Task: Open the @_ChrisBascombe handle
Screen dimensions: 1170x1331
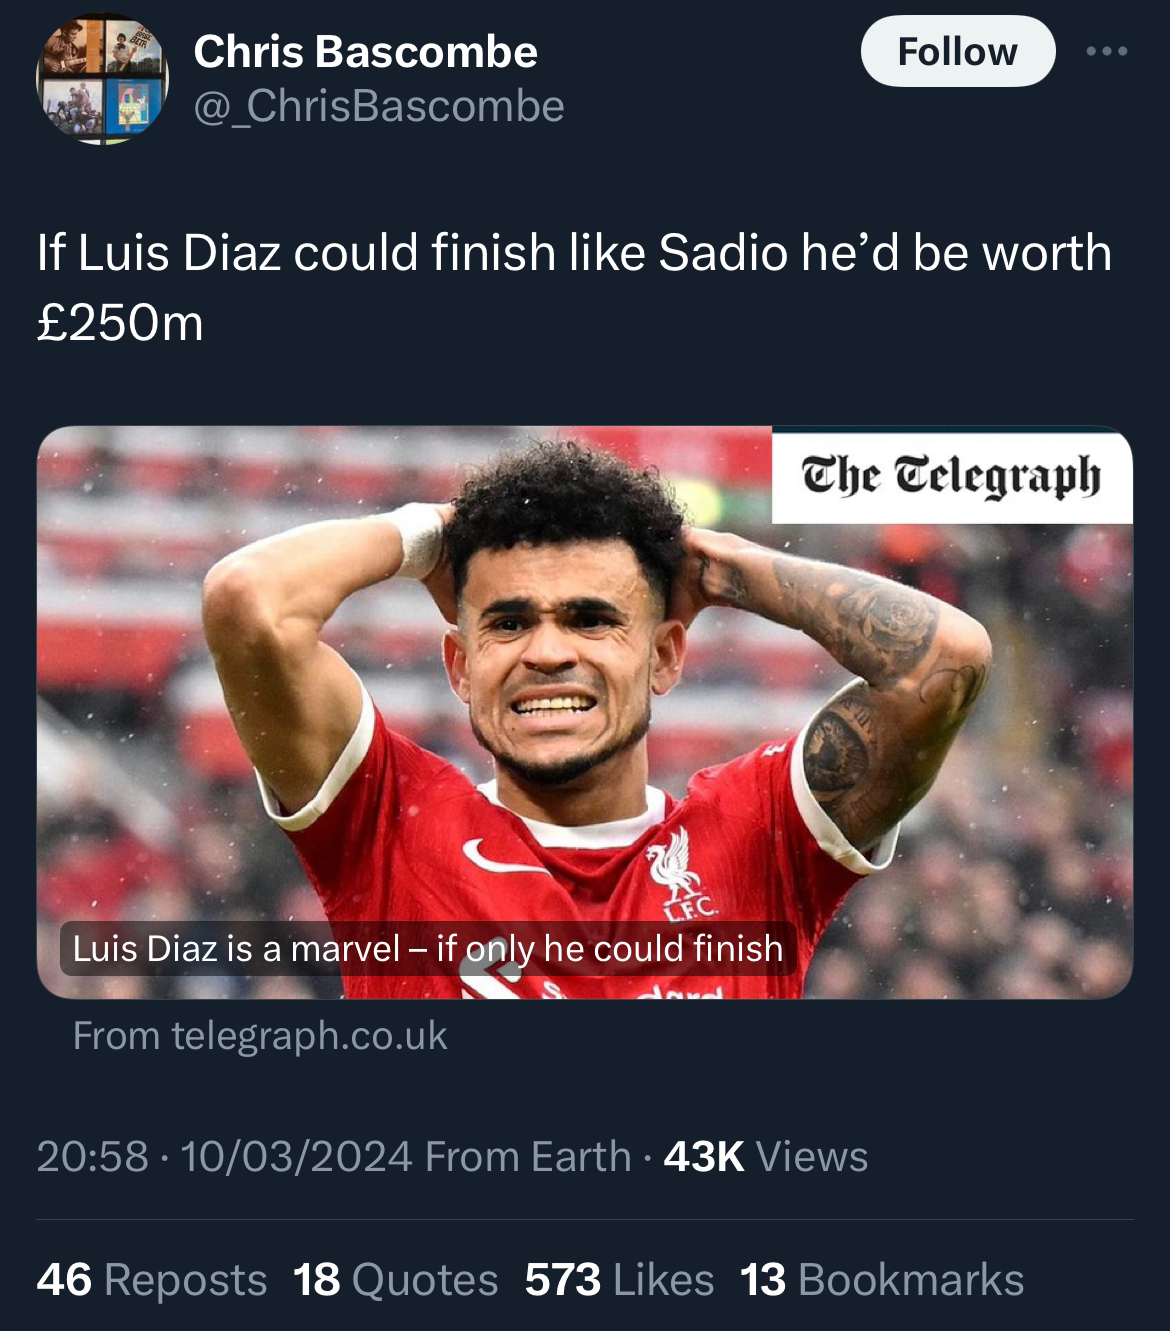Action: [378, 106]
